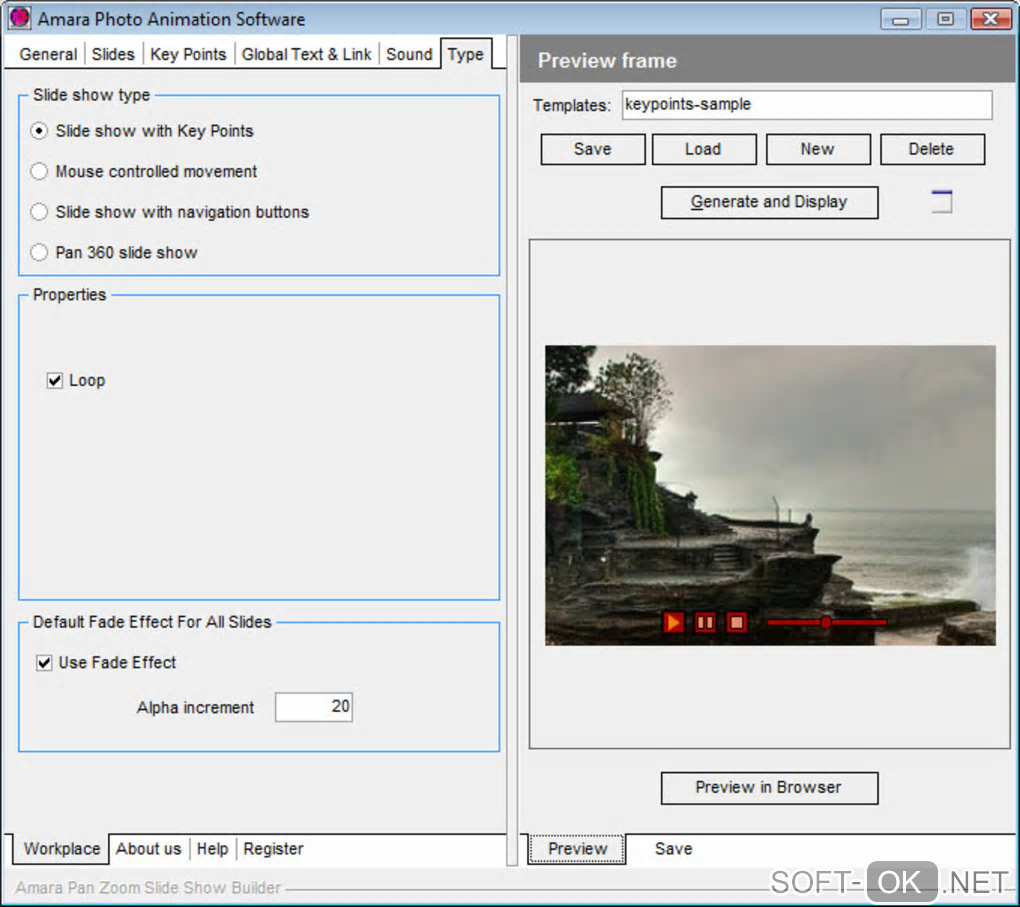Click Generate and Display button

[770, 202]
